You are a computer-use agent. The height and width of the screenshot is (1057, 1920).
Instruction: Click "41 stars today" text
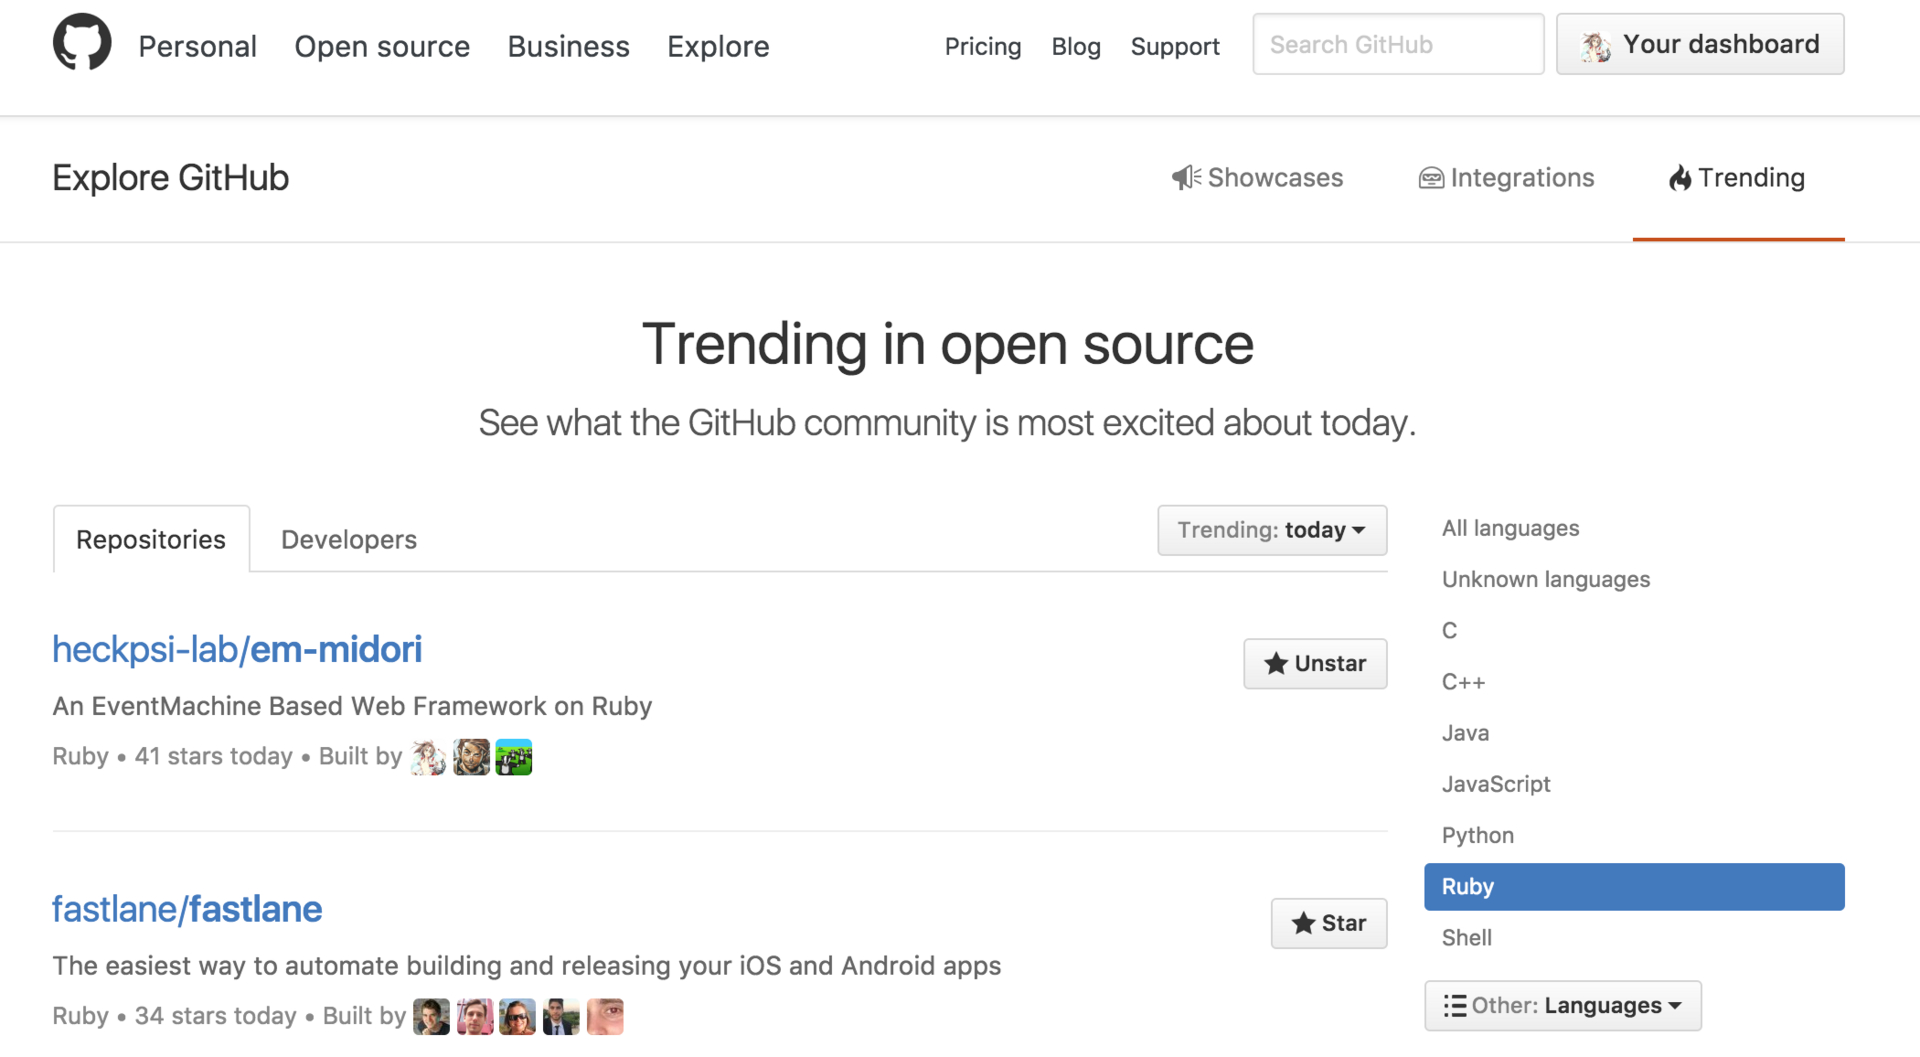click(214, 757)
